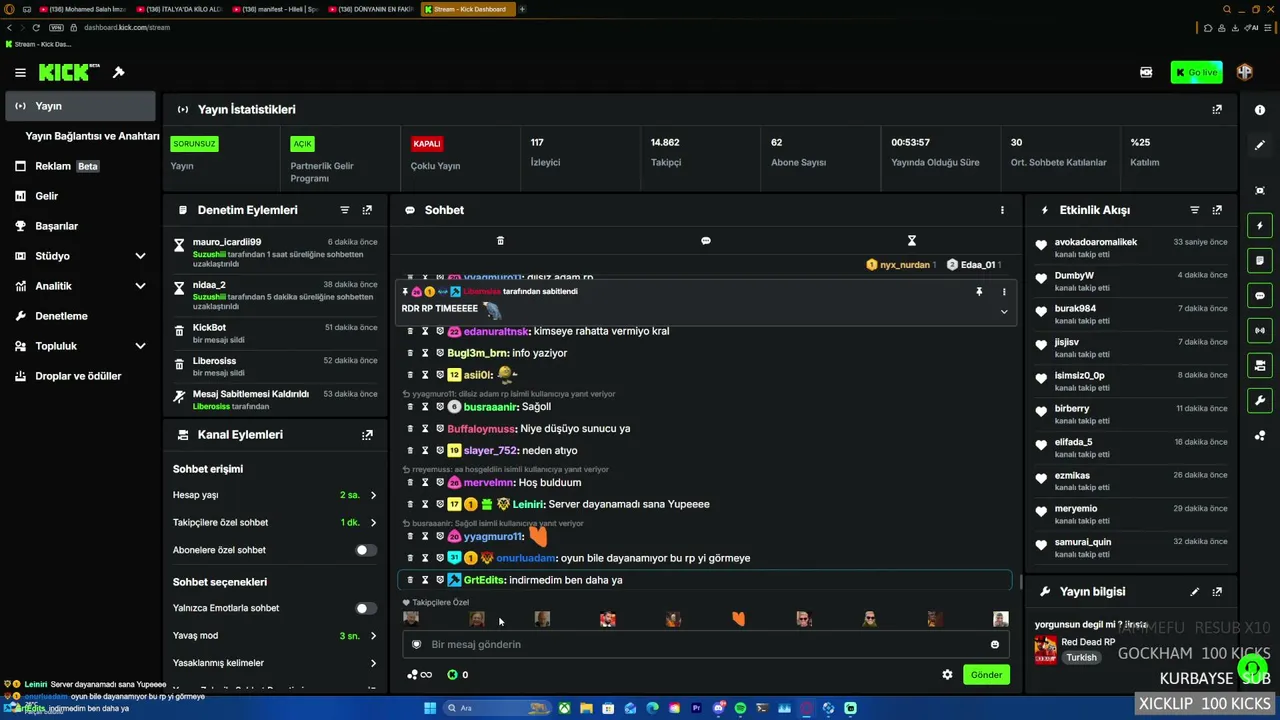
Task: Pop out the Denetim Eylemleri panel
Action: (x=367, y=210)
